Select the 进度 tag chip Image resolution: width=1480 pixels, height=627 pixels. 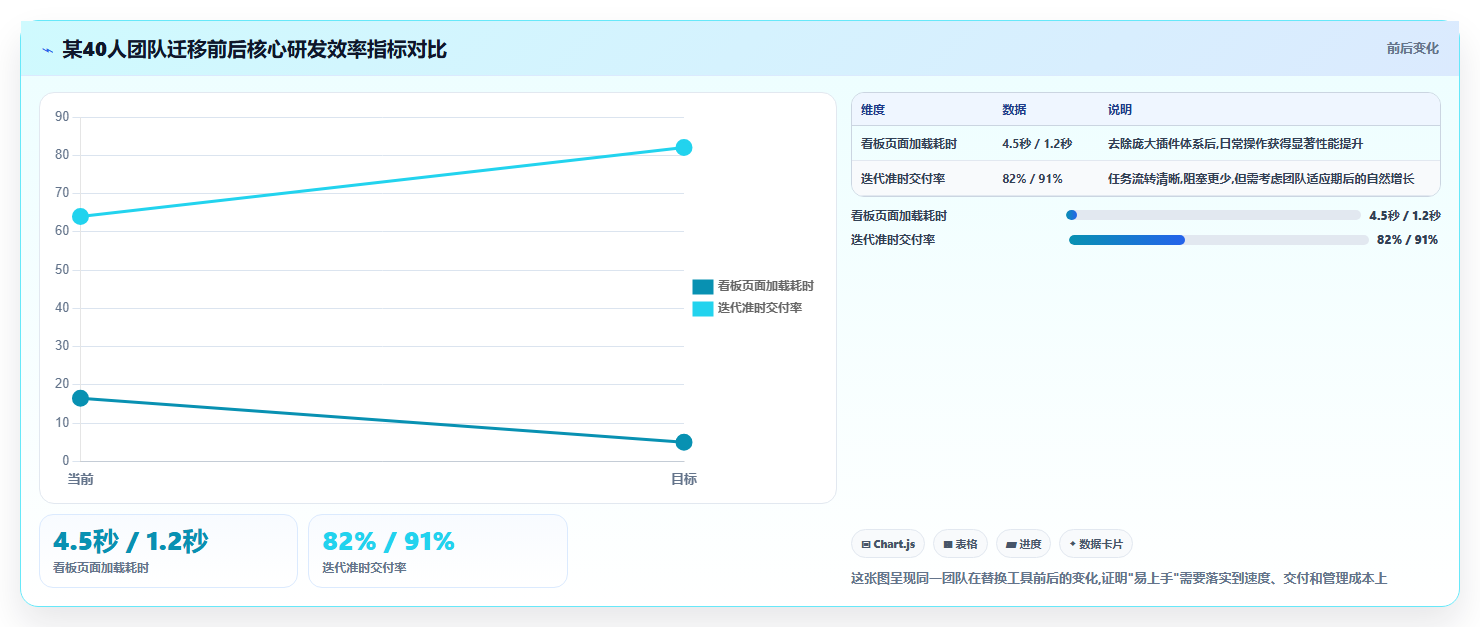(x=1024, y=544)
